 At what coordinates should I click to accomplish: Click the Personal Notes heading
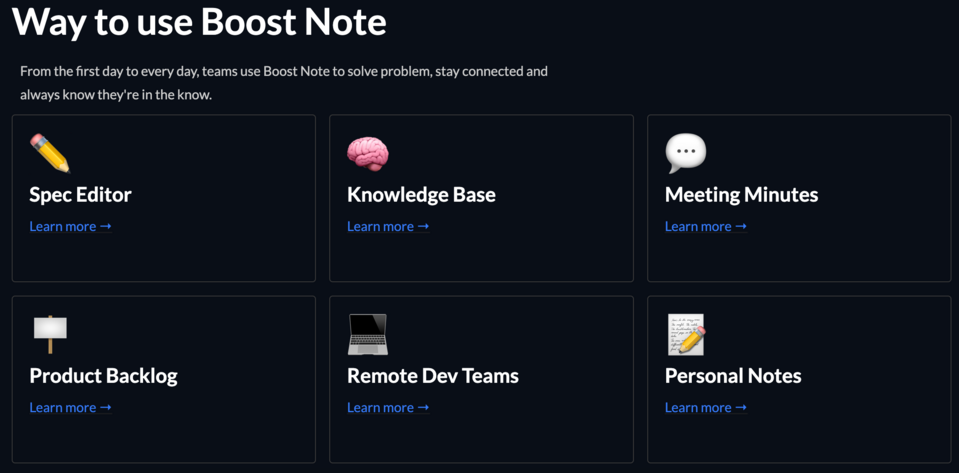733,376
